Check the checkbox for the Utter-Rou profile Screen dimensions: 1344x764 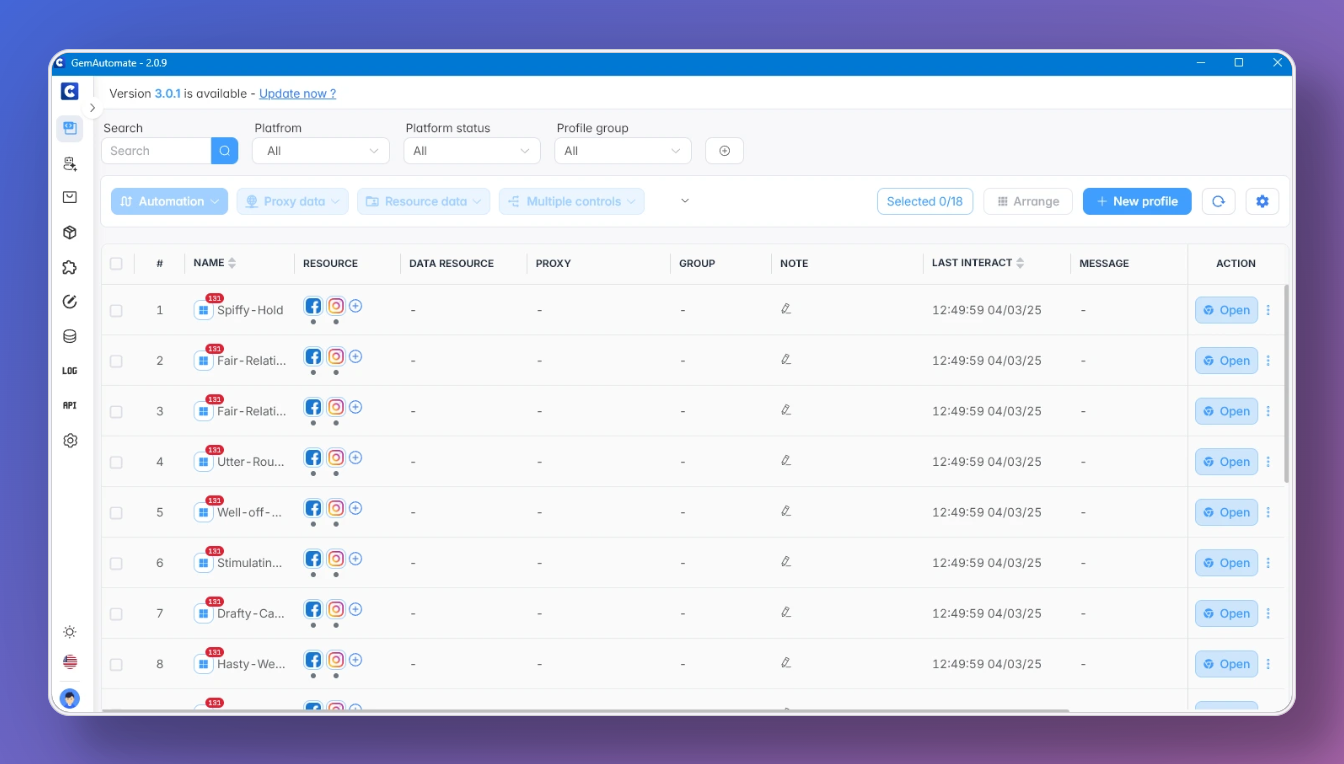pyautogui.click(x=116, y=461)
